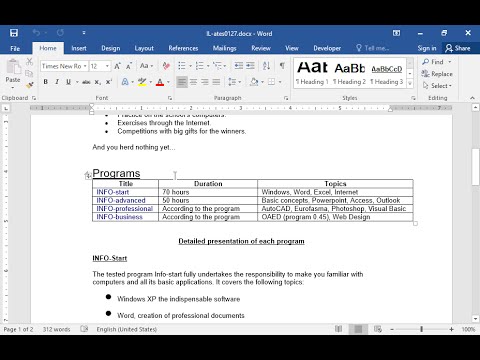The image size is (480, 360).
Task: Click the Shading paint bucket icon
Action: point(254,82)
